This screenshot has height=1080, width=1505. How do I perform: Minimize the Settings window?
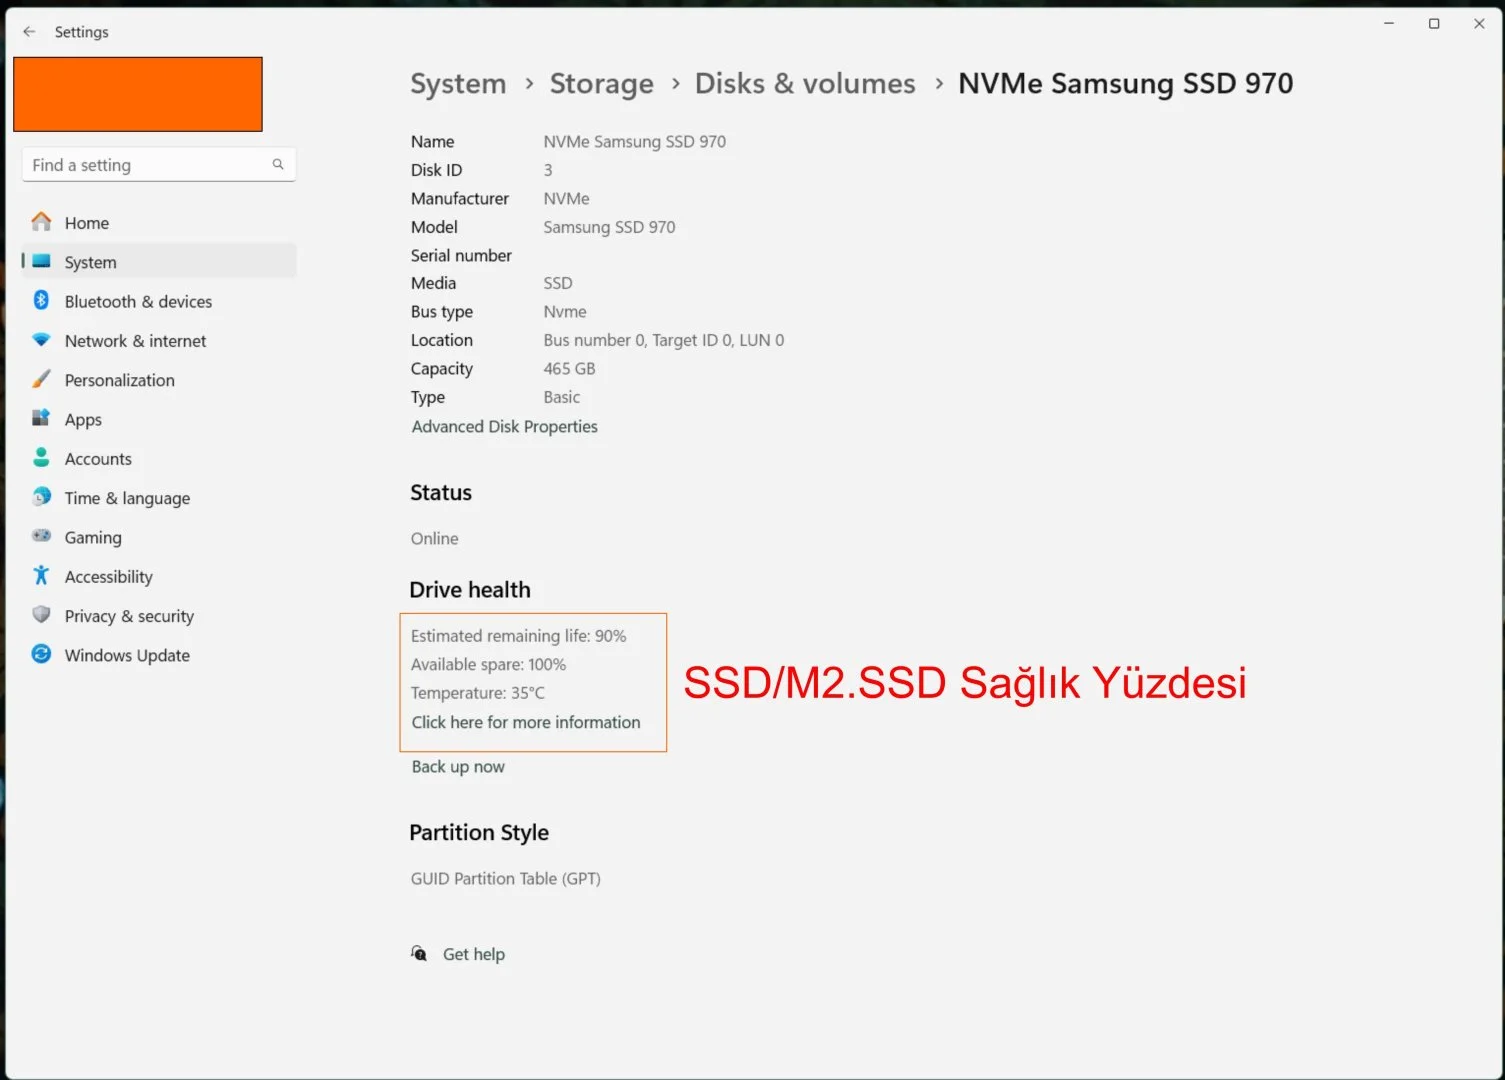(1389, 23)
